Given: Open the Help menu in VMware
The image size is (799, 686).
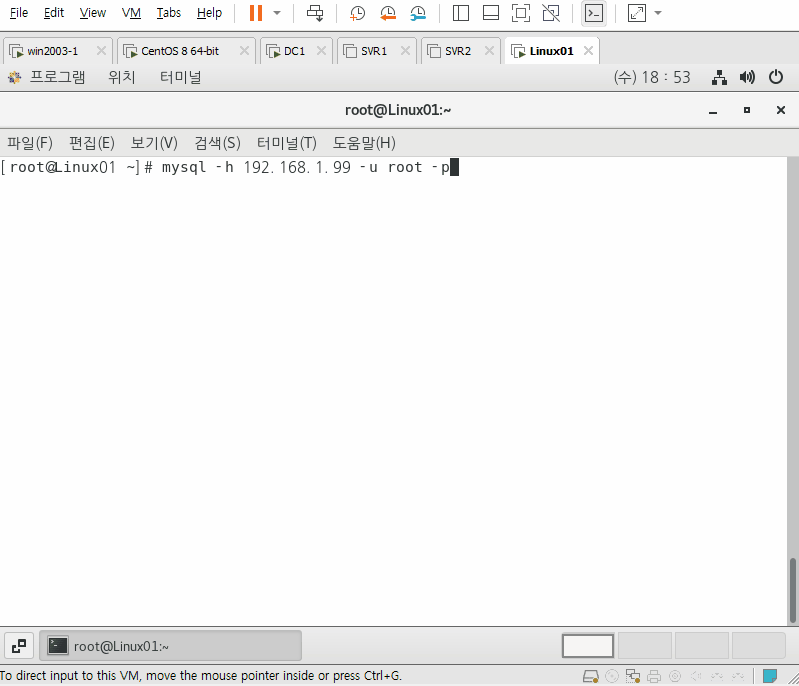Looking at the screenshot, I should pos(209,13).
